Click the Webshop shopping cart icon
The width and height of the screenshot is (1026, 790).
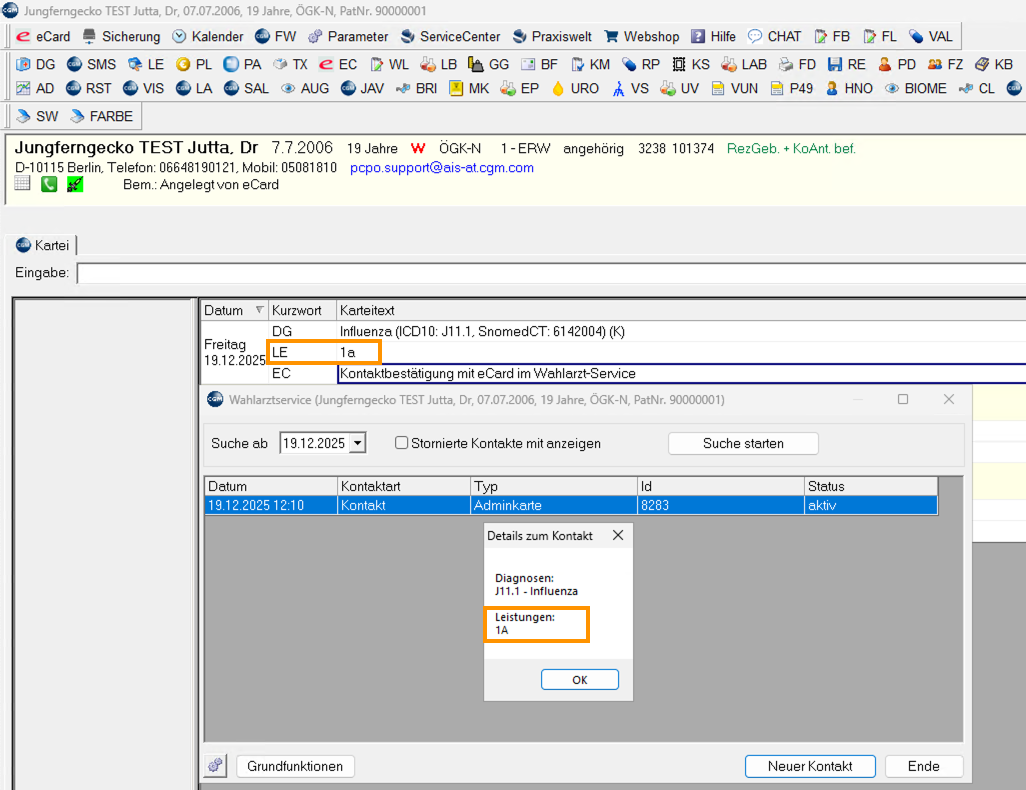[612, 36]
